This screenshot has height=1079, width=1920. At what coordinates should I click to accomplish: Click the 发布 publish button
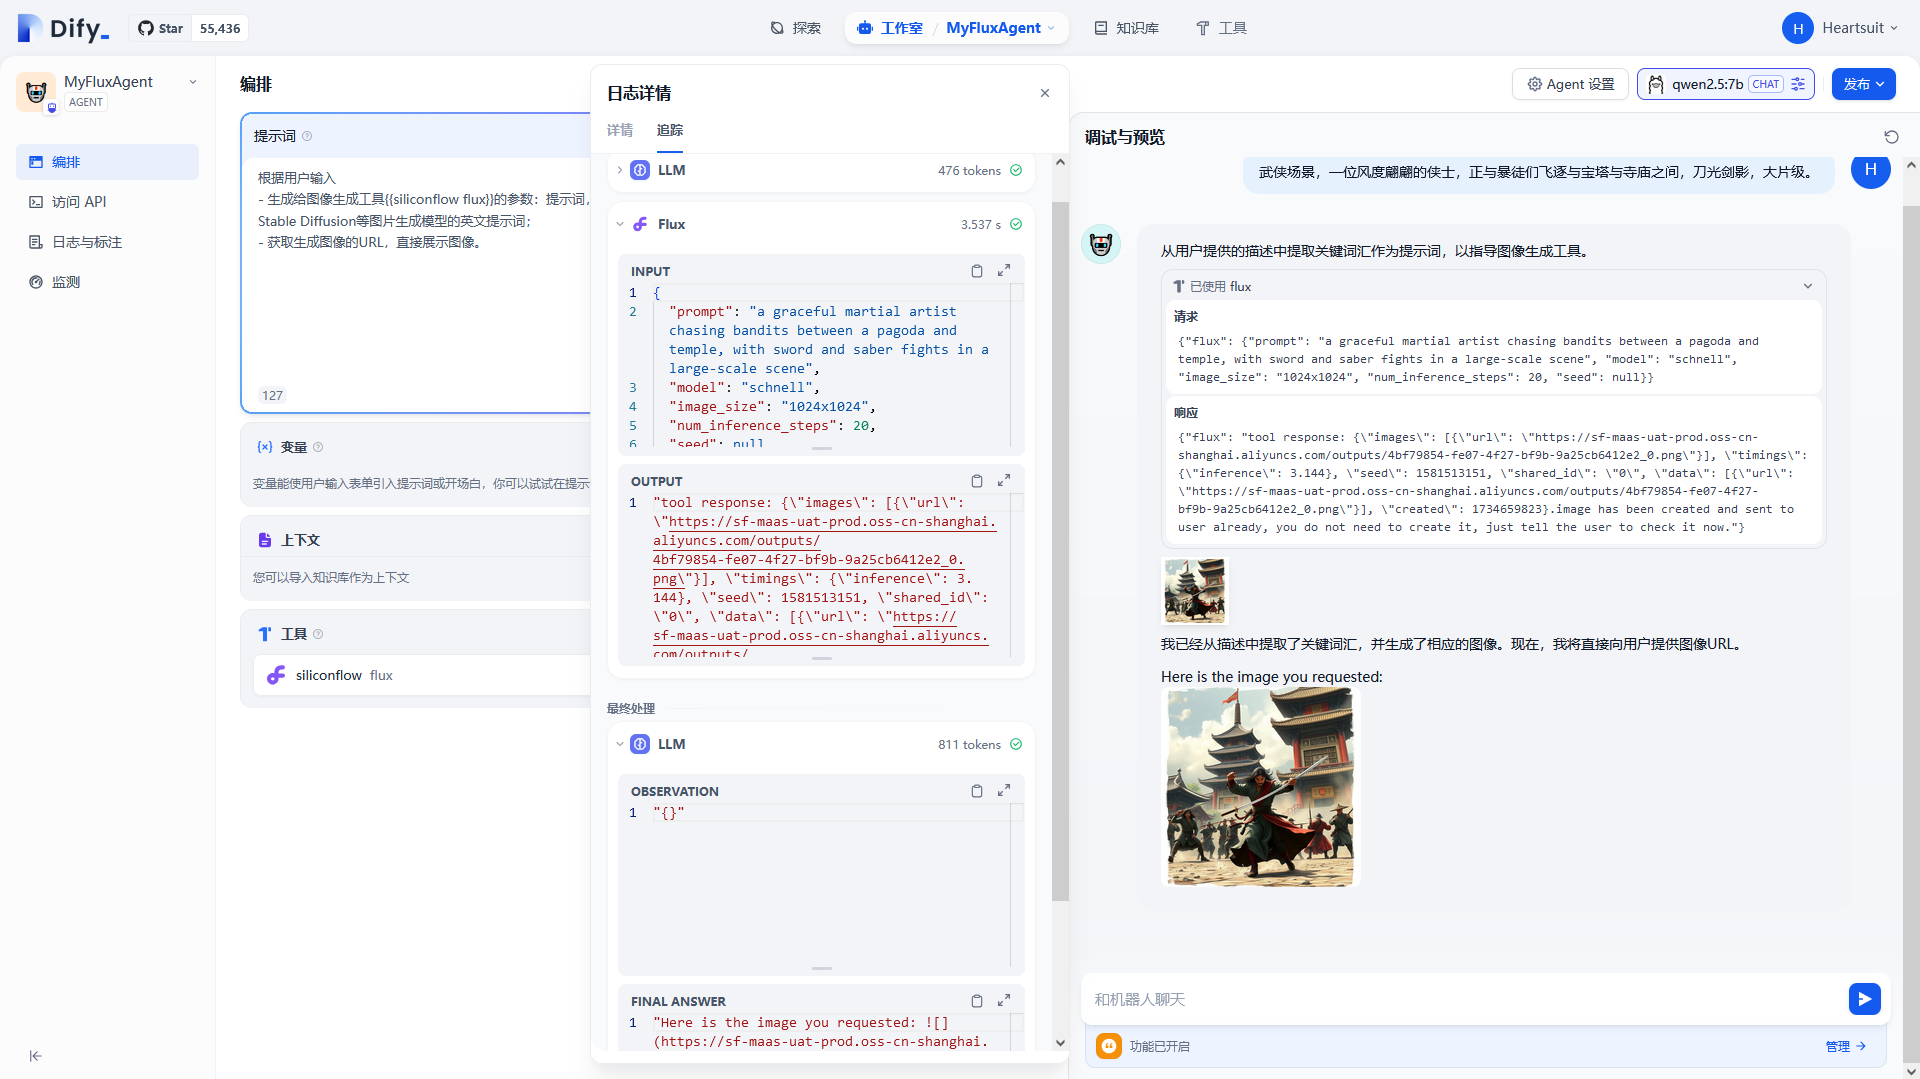point(1863,84)
